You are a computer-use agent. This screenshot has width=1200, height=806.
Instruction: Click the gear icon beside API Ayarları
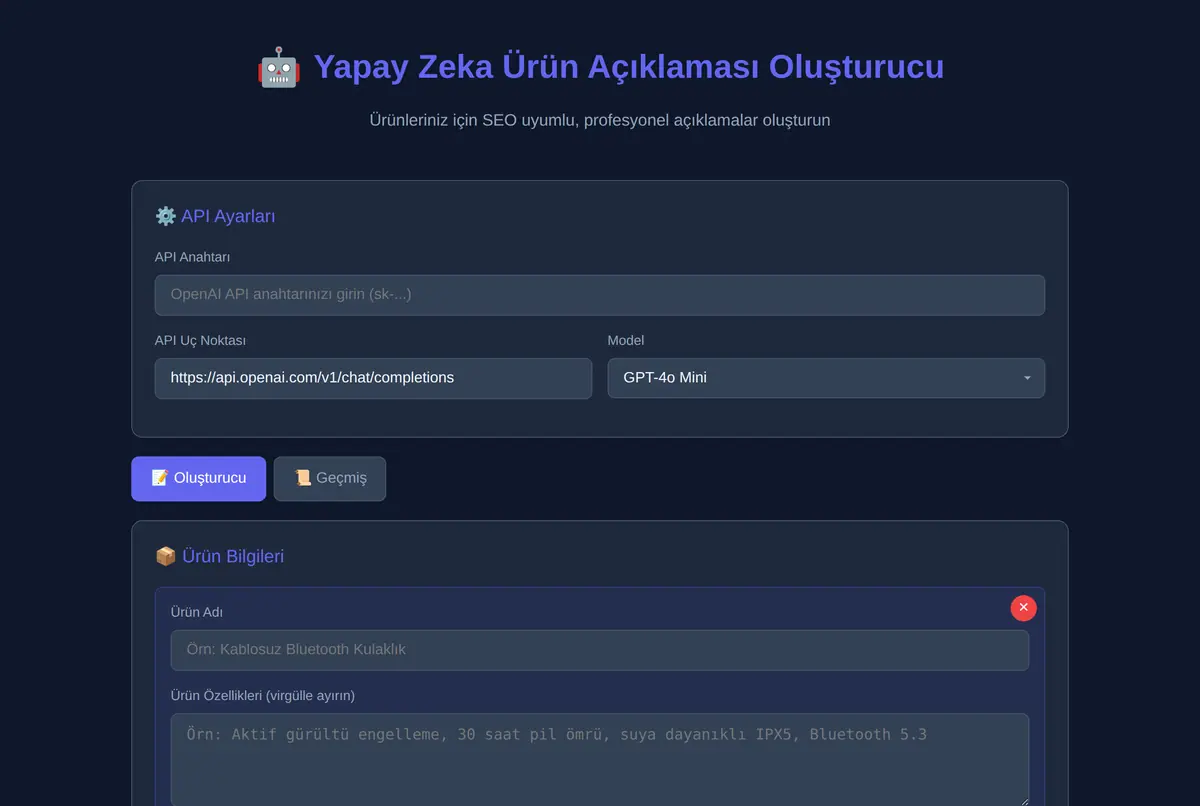pyautogui.click(x=166, y=216)
